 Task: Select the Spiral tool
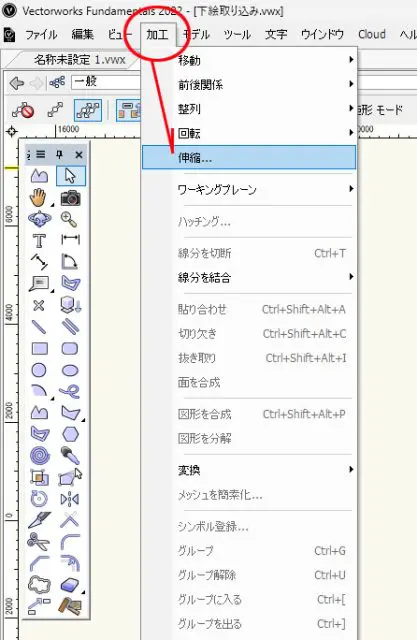coord(40,456)
